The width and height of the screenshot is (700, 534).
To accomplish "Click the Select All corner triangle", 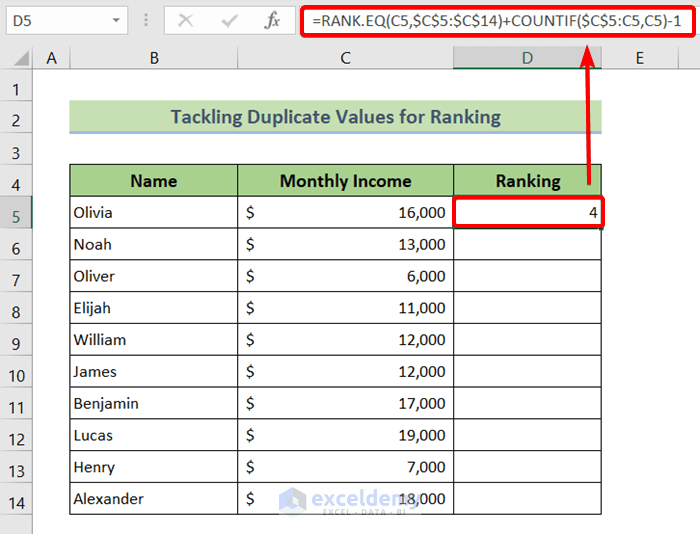I will click(21, 58).
